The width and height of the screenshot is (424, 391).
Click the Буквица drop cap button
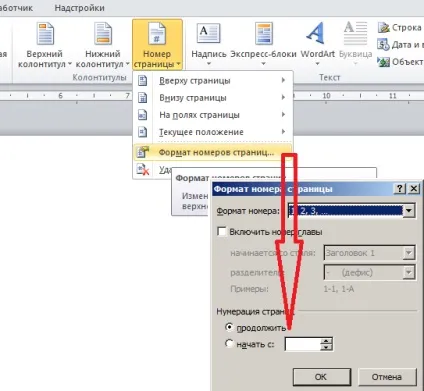pyautogui.click(x=355, y=45)
